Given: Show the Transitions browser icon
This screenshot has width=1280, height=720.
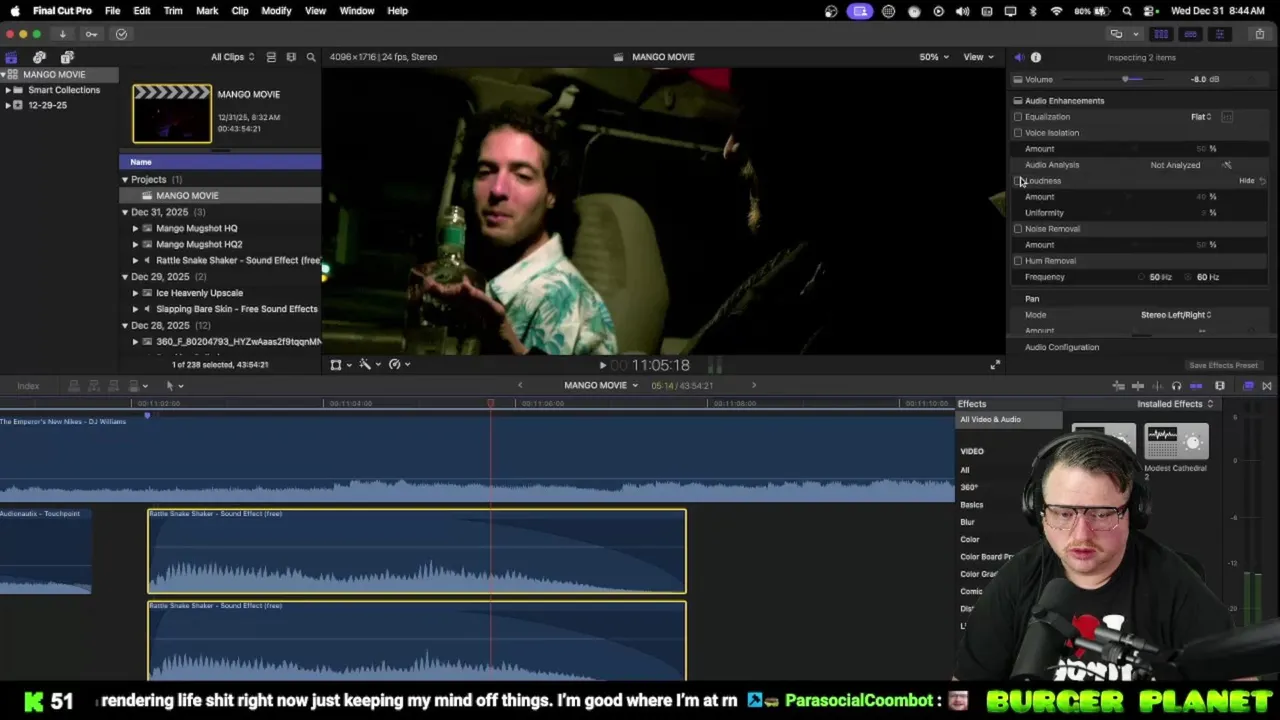Looking at the screenshot, I should coord(1267,386).
